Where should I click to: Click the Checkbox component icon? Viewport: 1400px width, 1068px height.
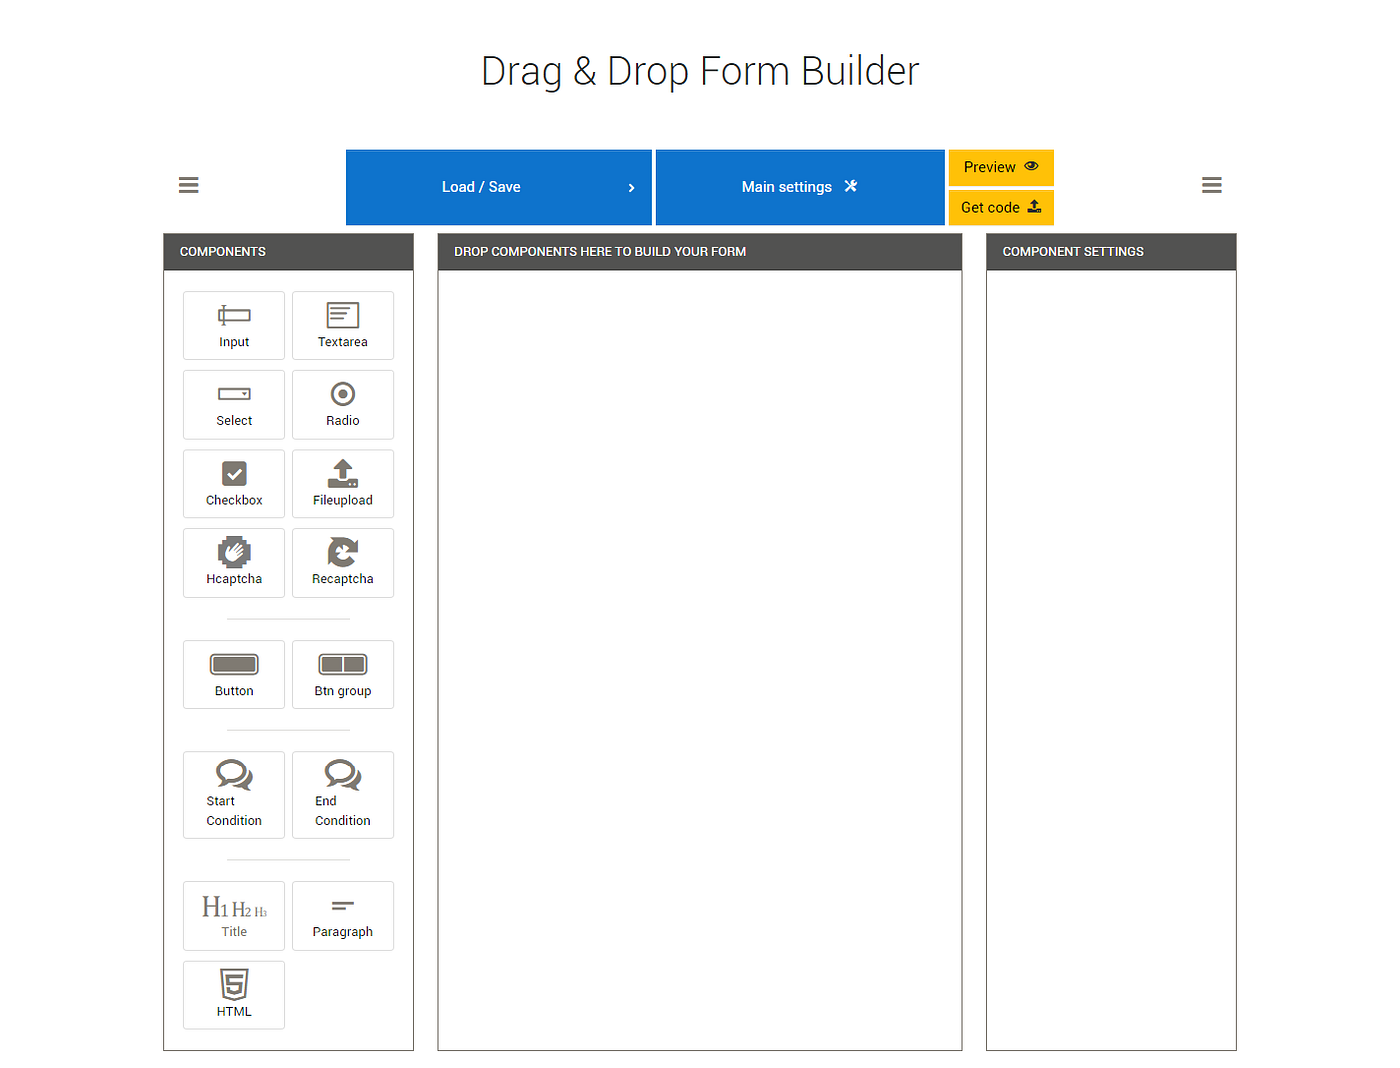pos(233,483)
